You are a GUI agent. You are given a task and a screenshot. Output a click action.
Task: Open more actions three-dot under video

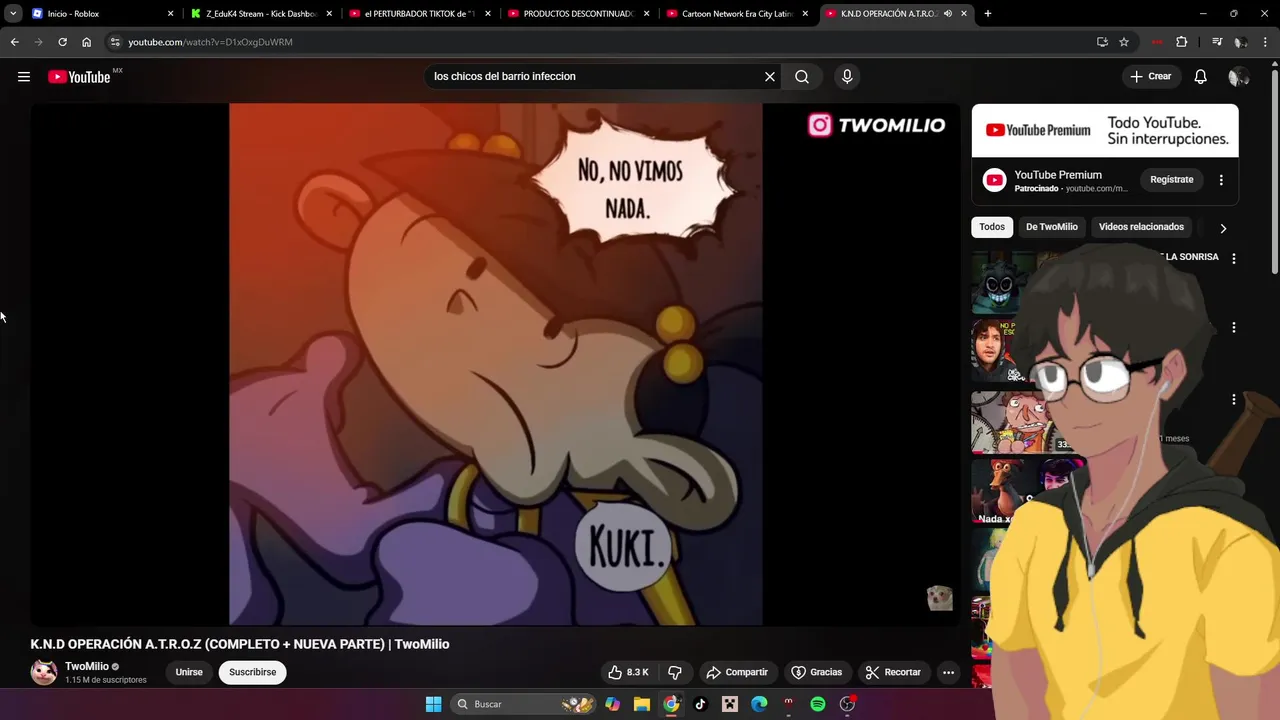(x=948, y=672)
